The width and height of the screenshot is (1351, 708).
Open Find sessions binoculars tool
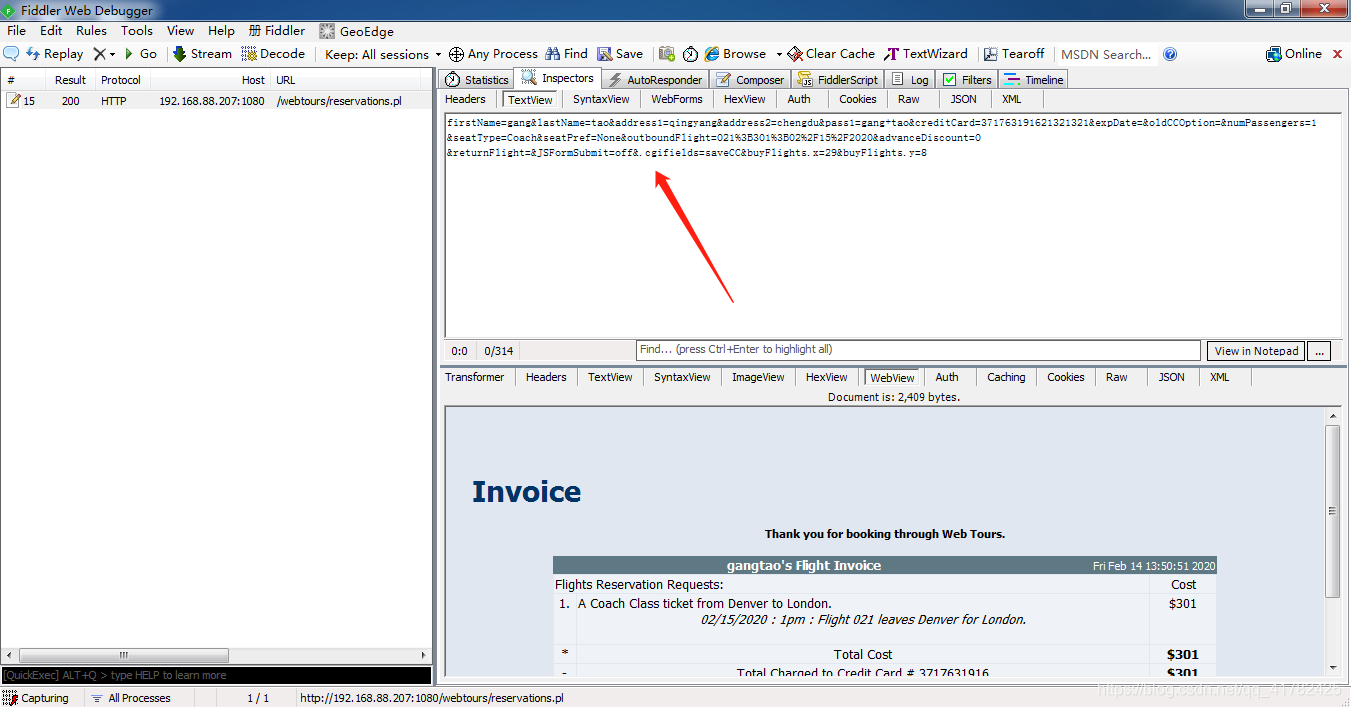(566, 54)
